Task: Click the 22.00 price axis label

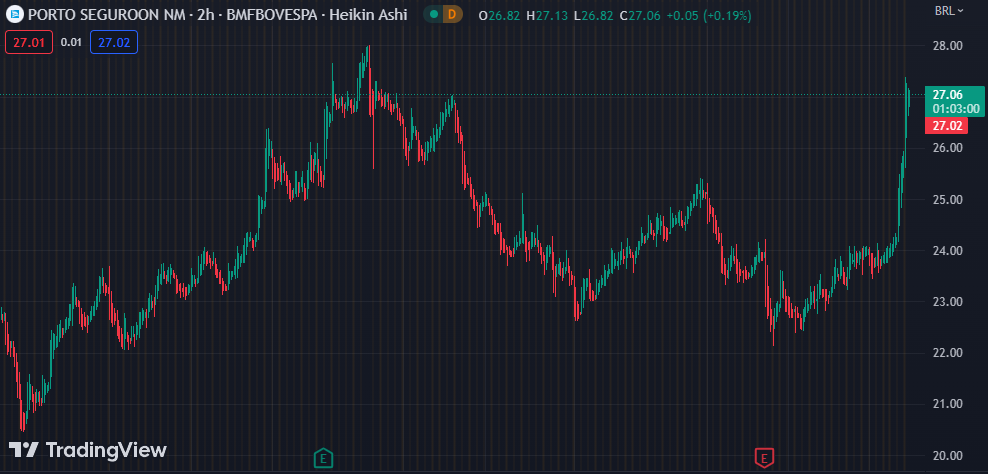Action: click(x=947, y=353)
